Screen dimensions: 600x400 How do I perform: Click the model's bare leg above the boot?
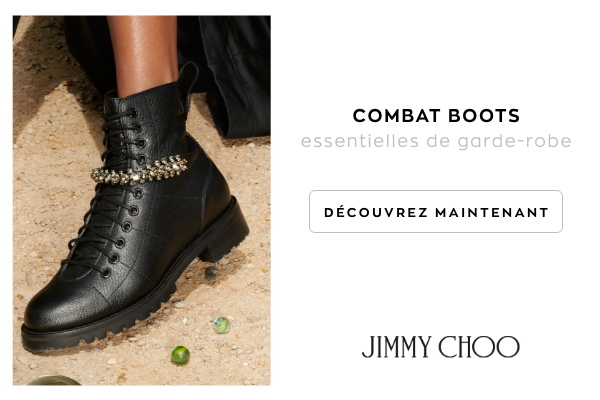pos(145,54)
